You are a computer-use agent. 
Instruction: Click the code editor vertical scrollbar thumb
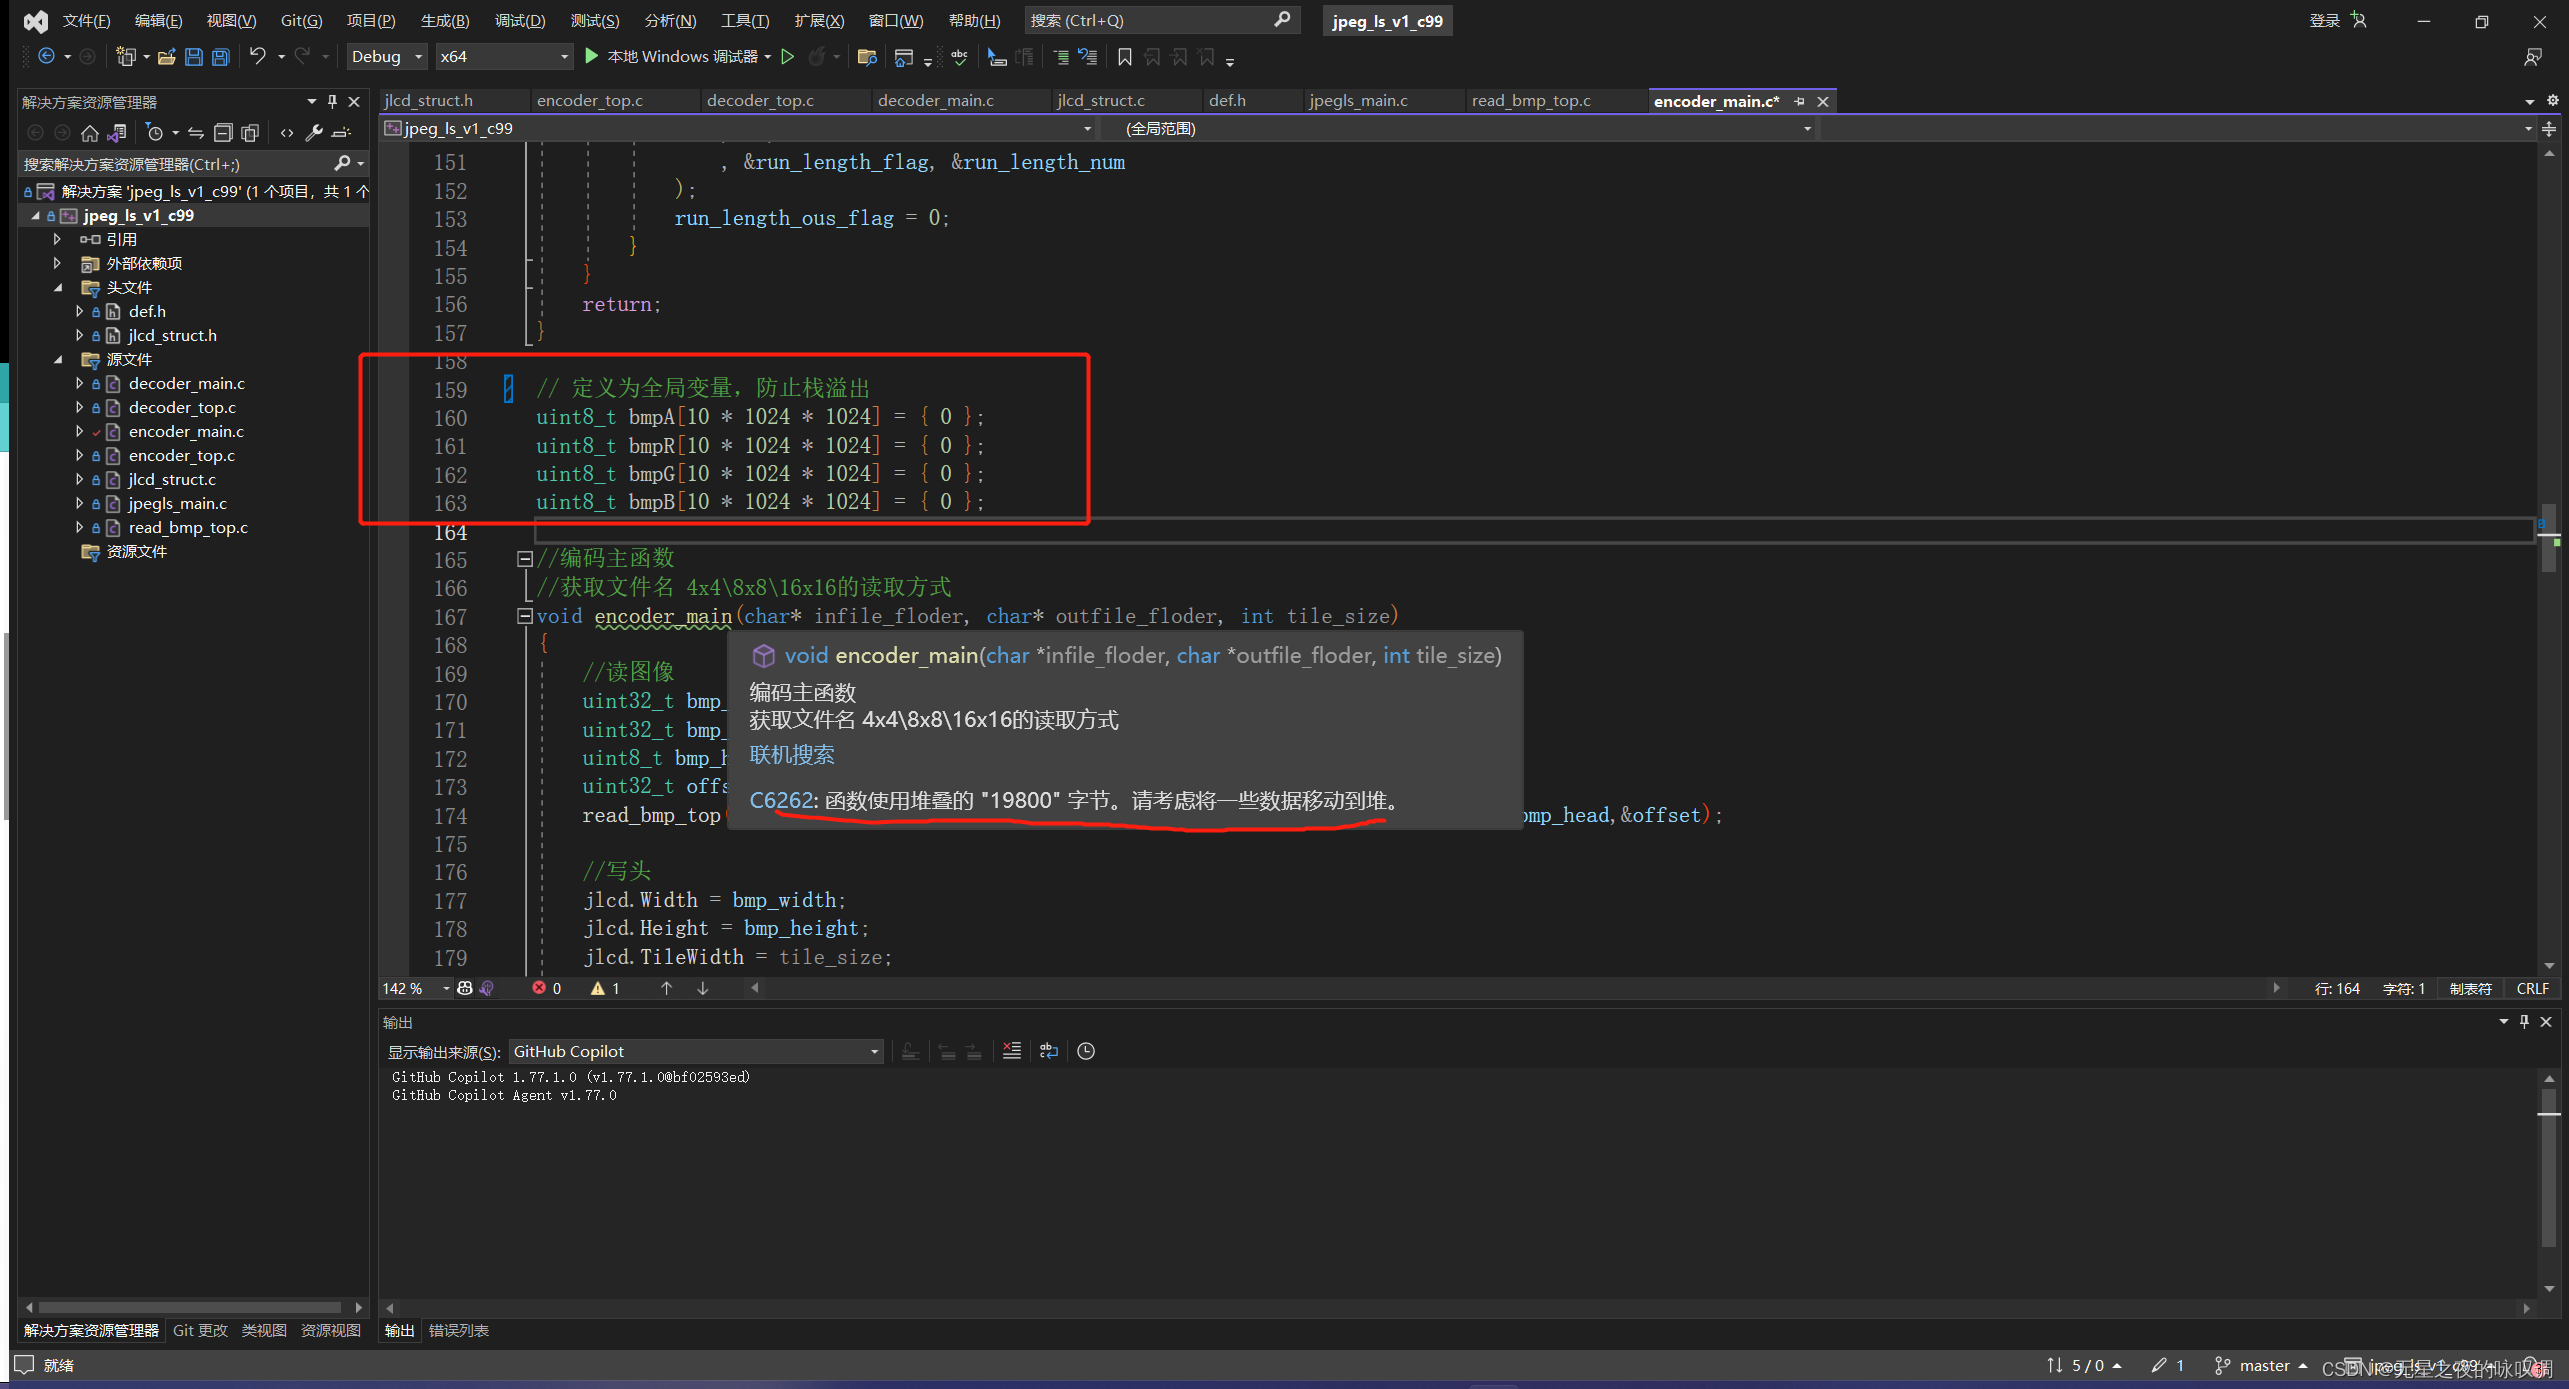(x=2549, y=537)
